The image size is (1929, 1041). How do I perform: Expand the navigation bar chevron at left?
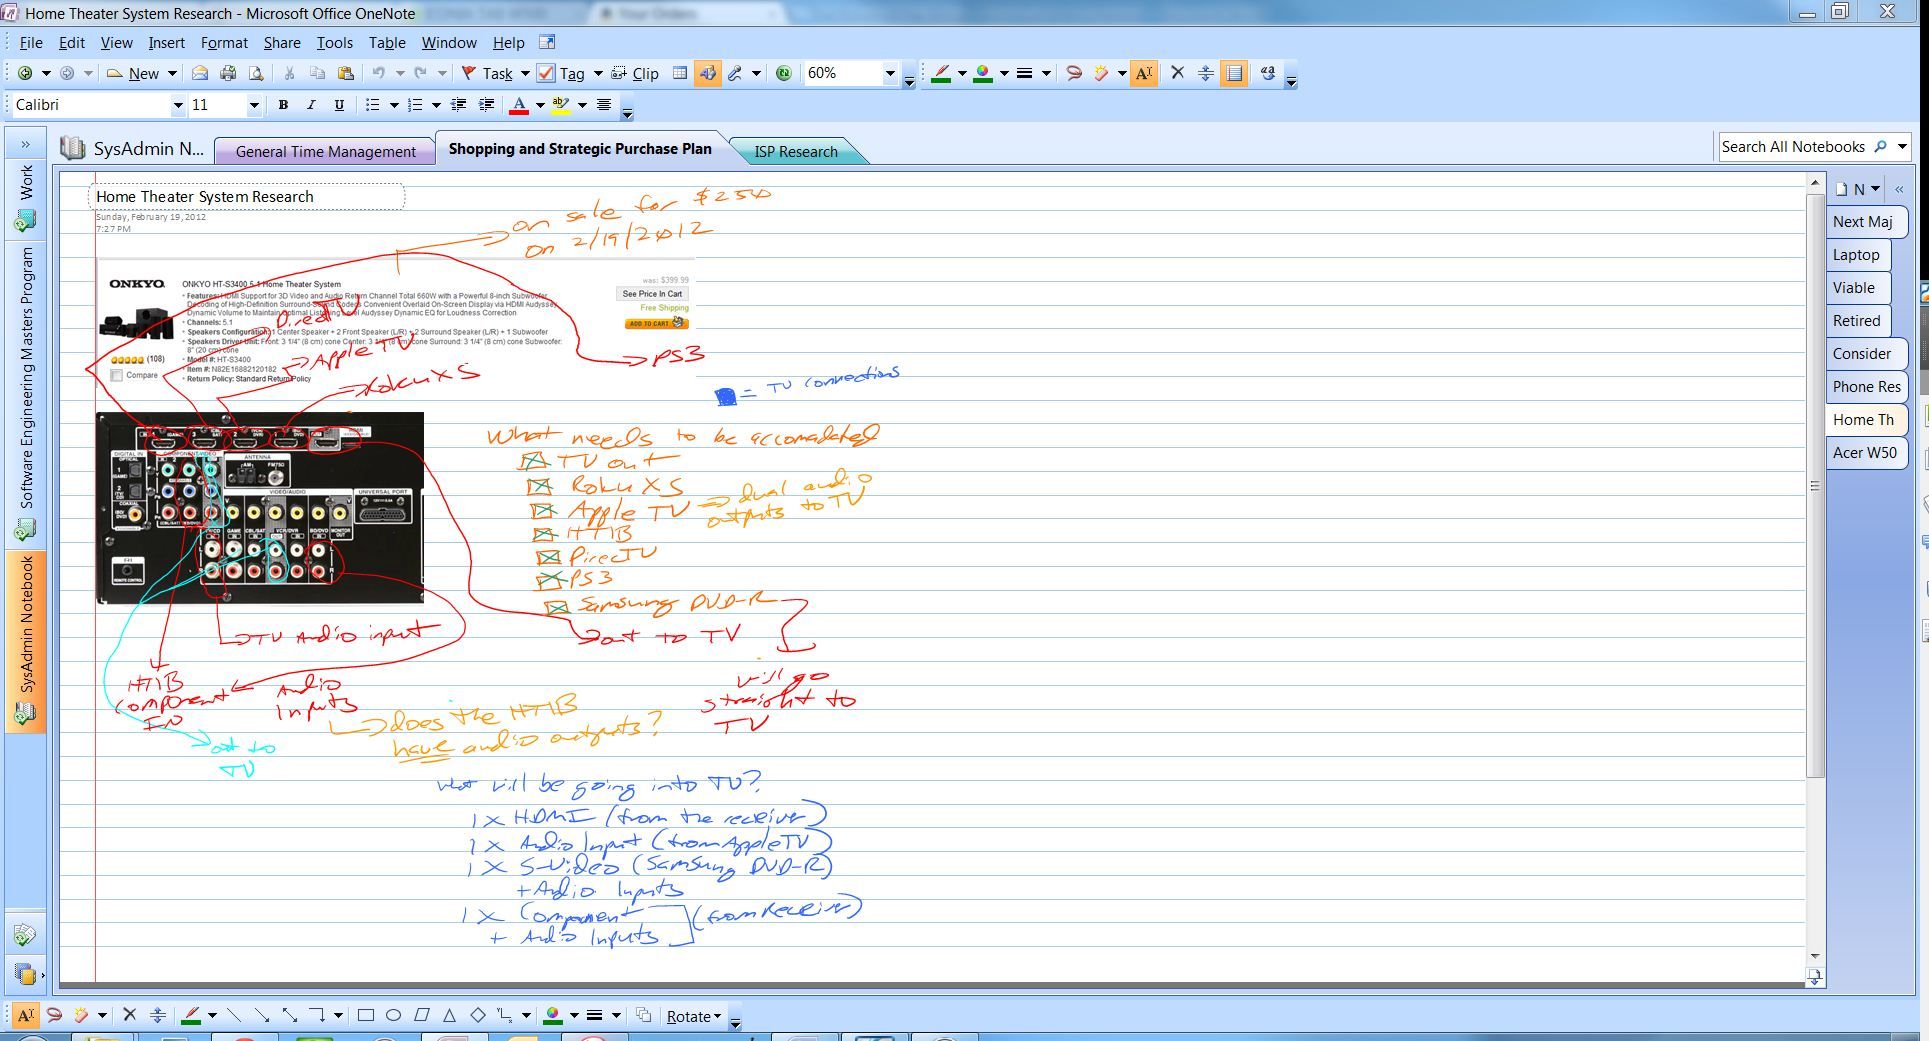[x=25, y=144]
